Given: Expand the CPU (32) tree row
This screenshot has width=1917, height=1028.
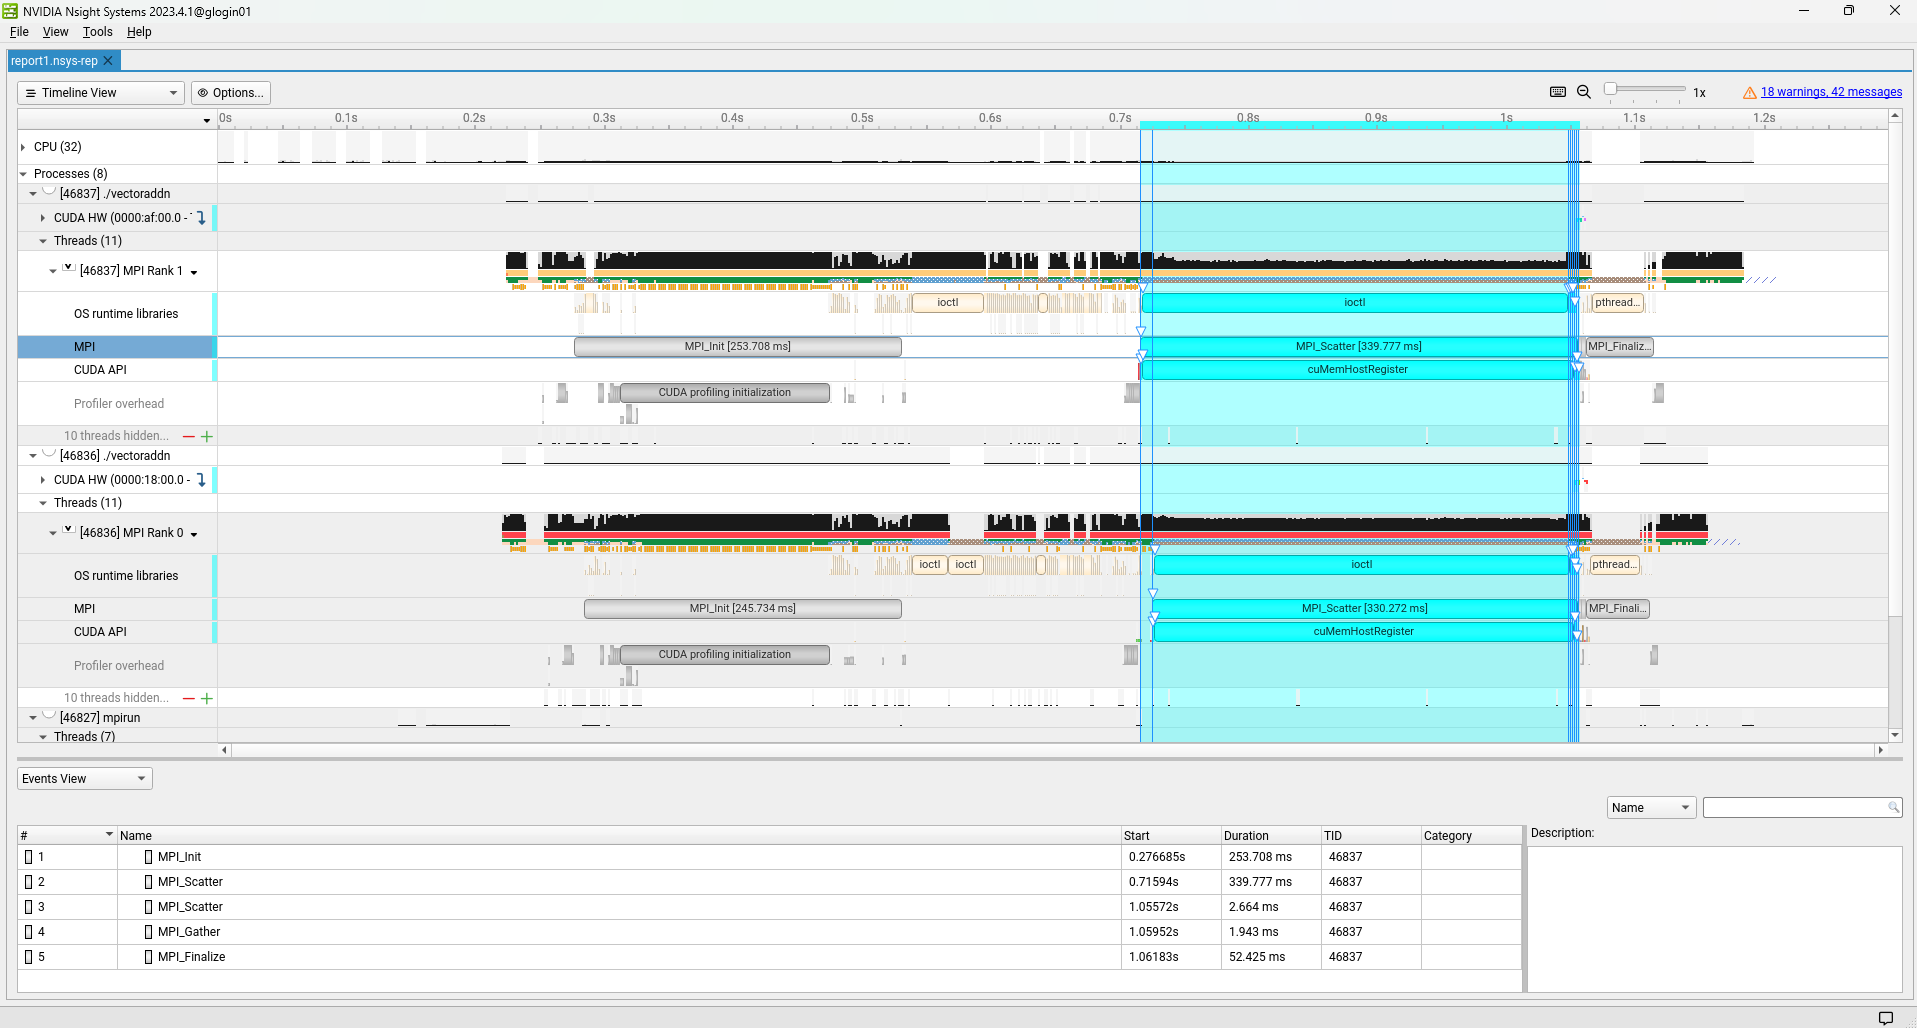Looking at the screenshot, I should click(23, 147).
